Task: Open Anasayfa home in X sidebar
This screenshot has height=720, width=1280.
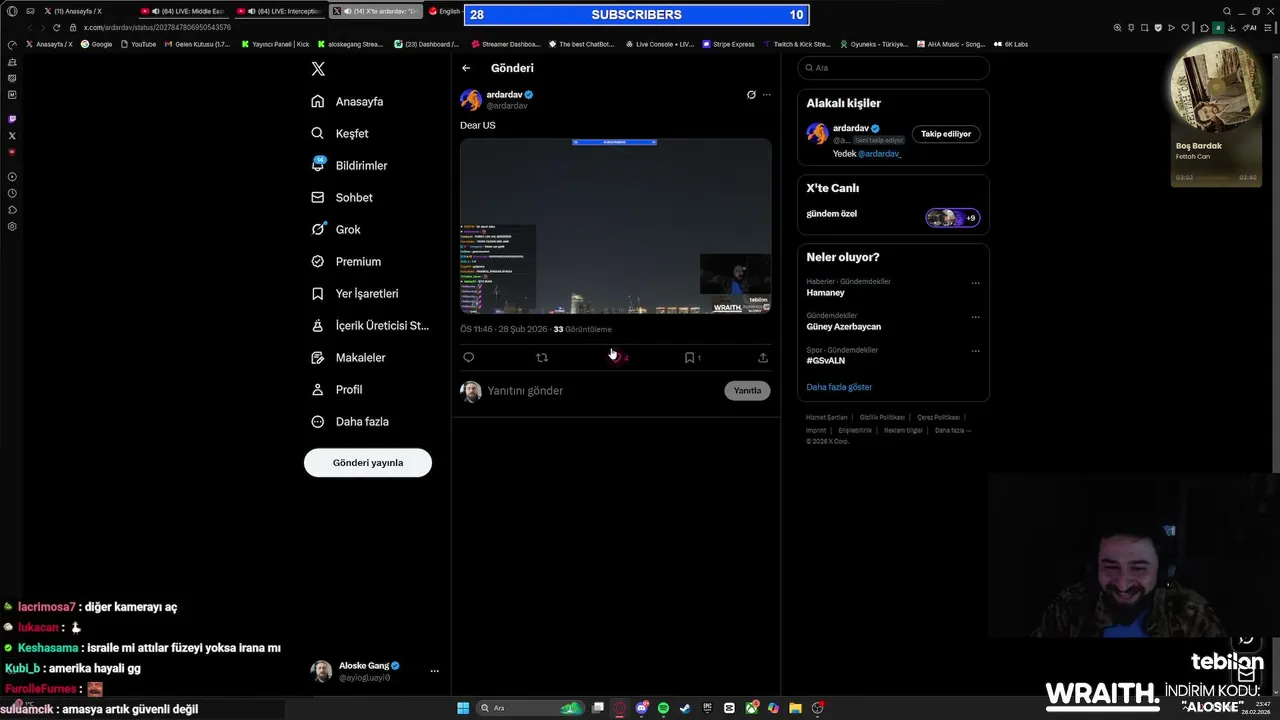Action: click(x=348, y=101)
